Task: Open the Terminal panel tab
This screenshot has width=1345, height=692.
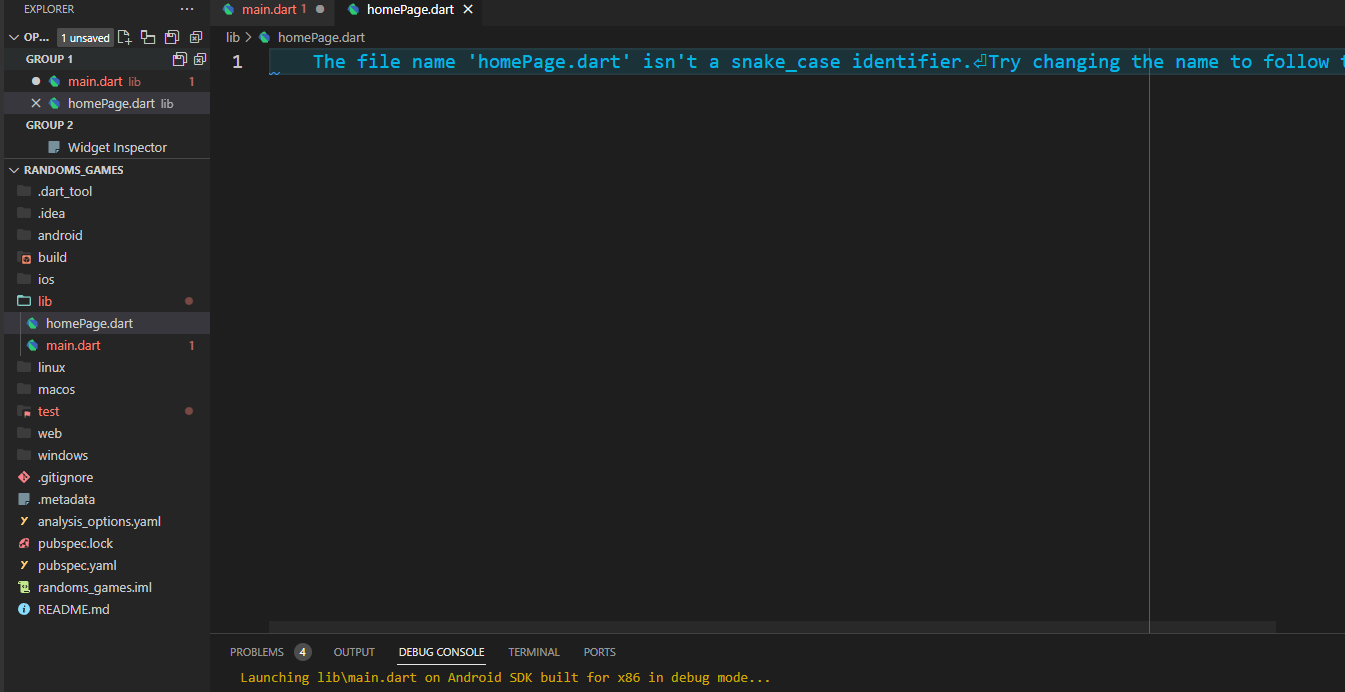Action: pos(534,652)
